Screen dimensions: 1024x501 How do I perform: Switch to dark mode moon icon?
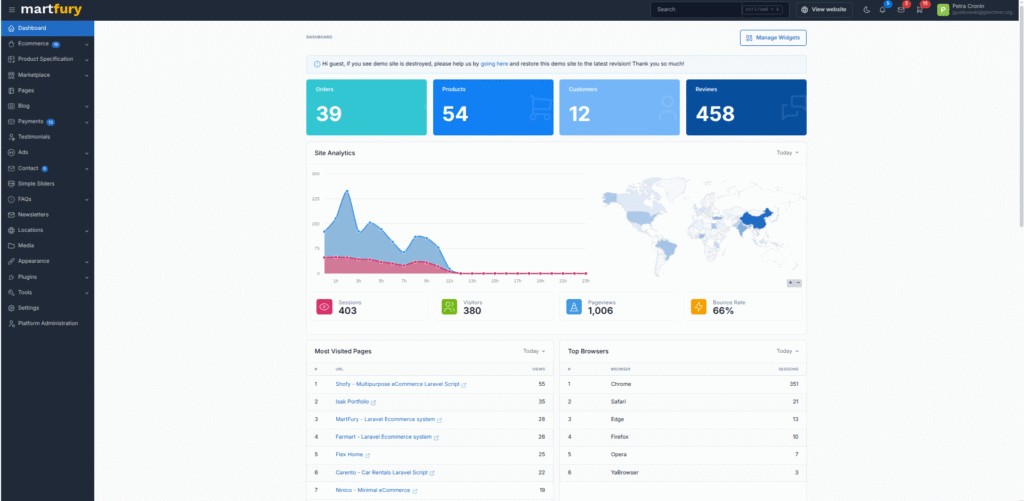[x=867, y=10]
